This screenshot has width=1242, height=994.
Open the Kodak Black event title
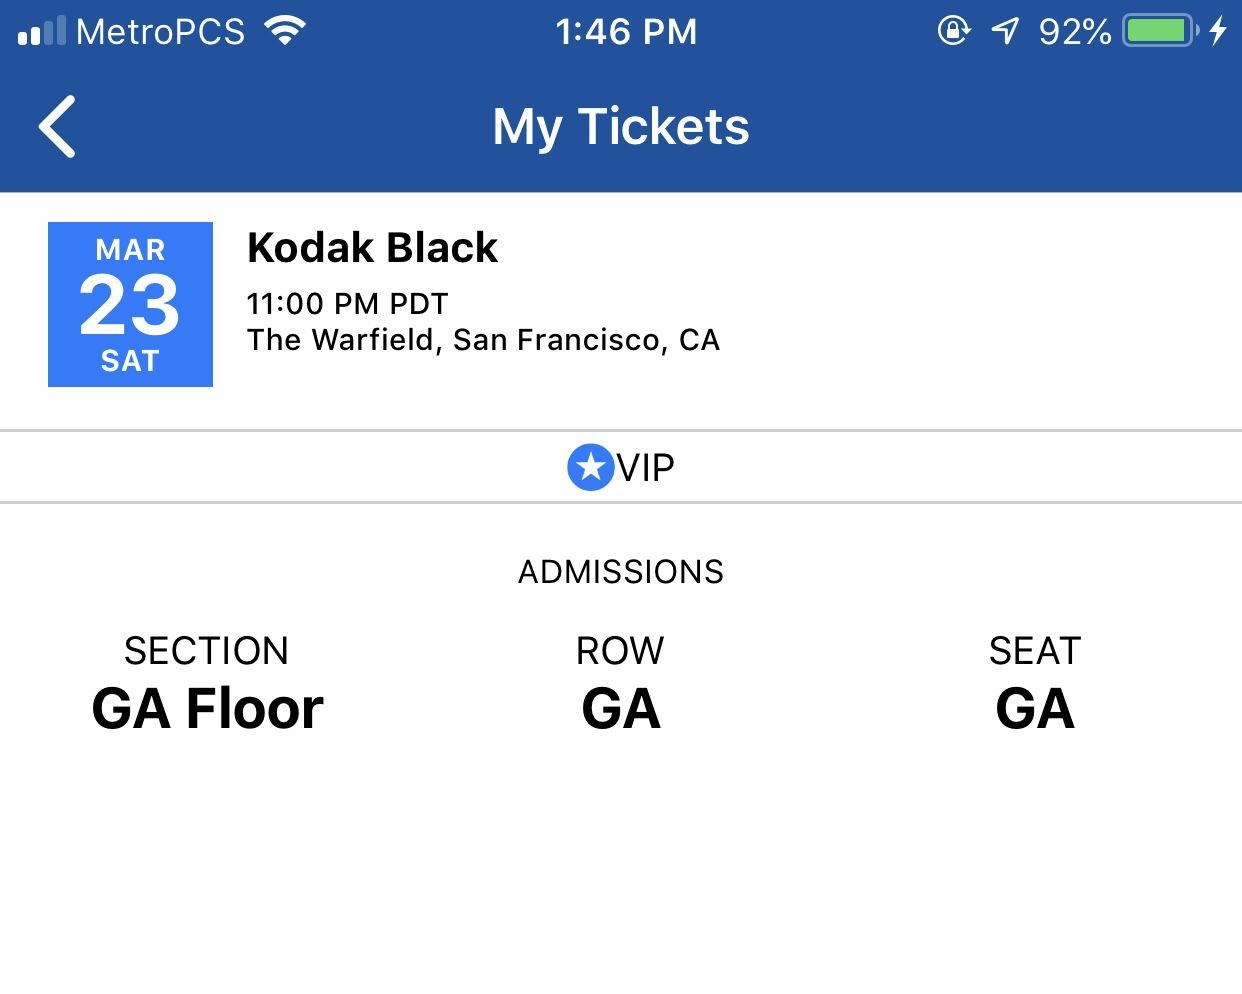point(372,248)
